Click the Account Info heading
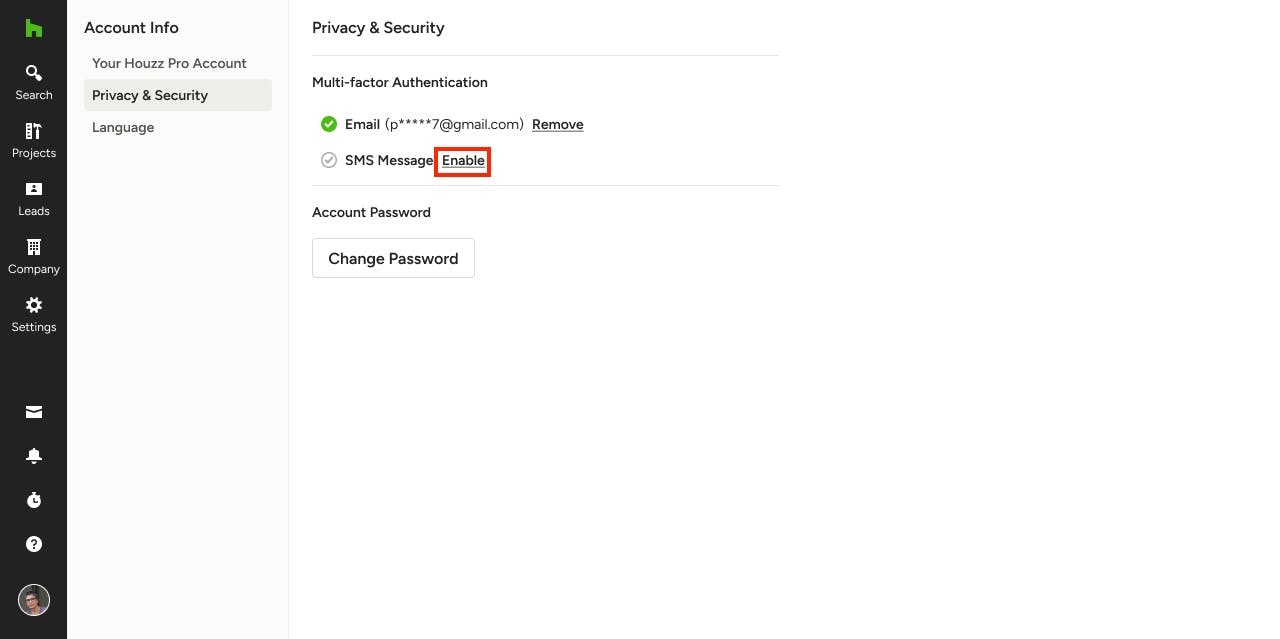Viewport: 1280px width, 639px height. tap(131, 27)
